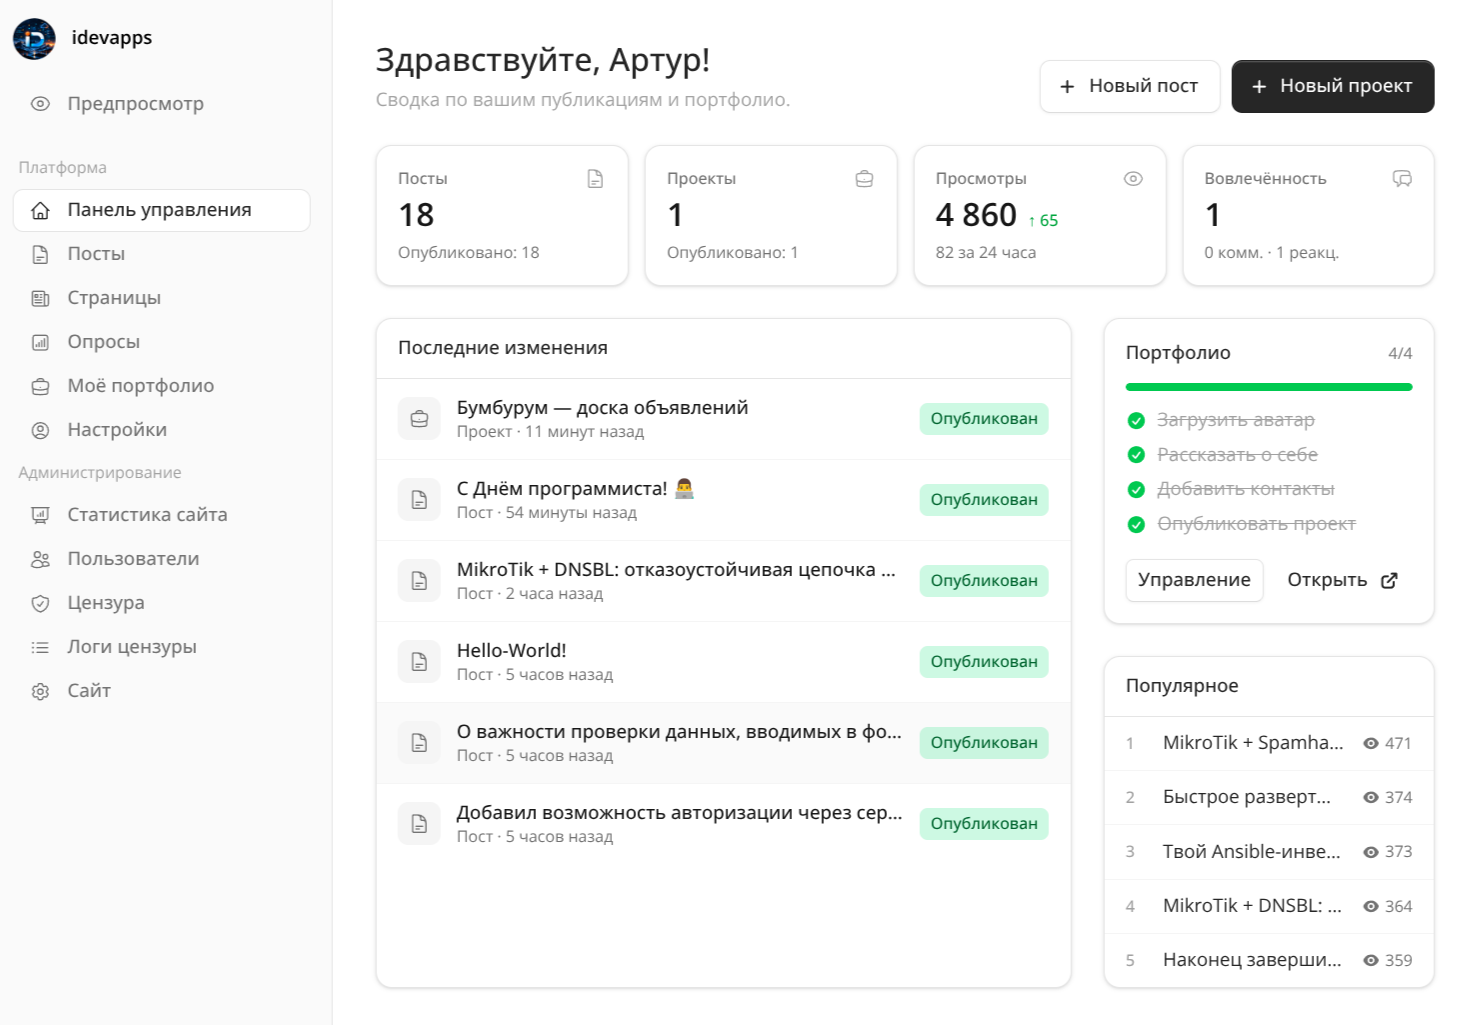Click the chart icon next to Опросы

40,342
